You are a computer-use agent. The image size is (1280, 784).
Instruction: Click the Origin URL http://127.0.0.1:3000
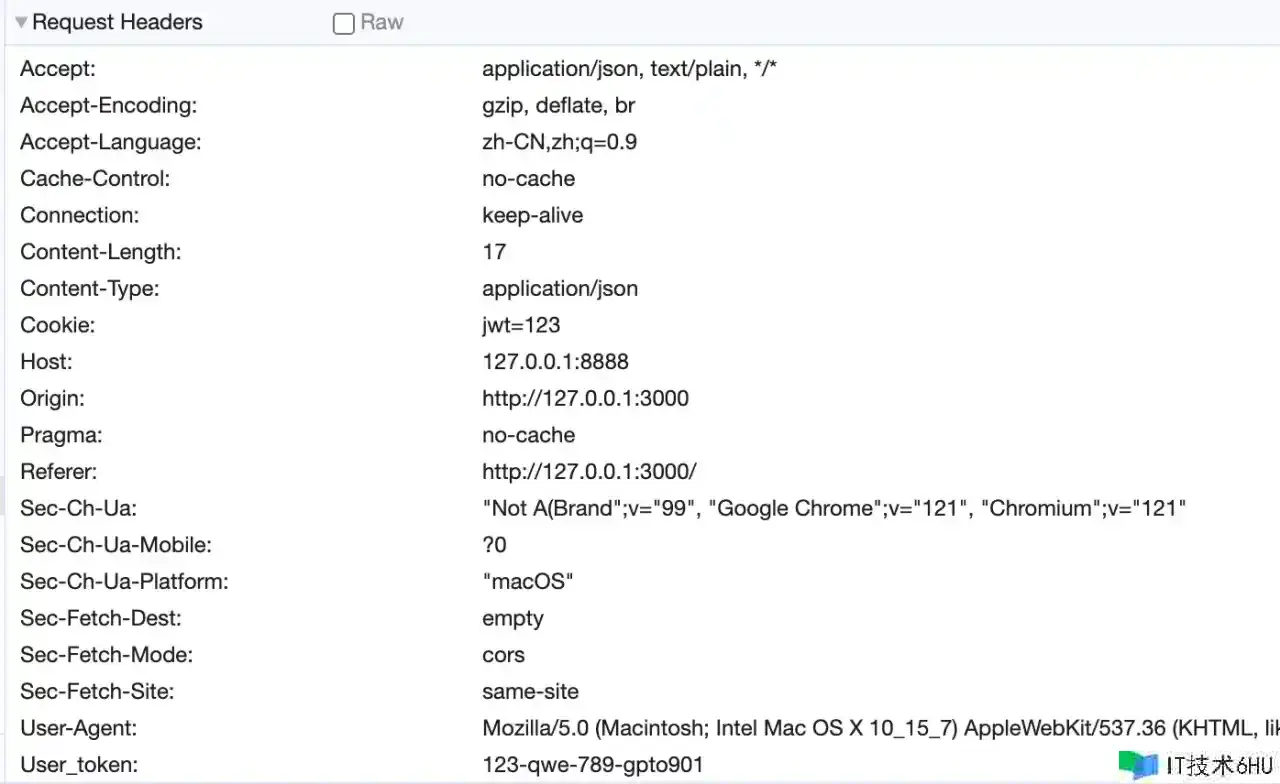(x=585, y=398)
